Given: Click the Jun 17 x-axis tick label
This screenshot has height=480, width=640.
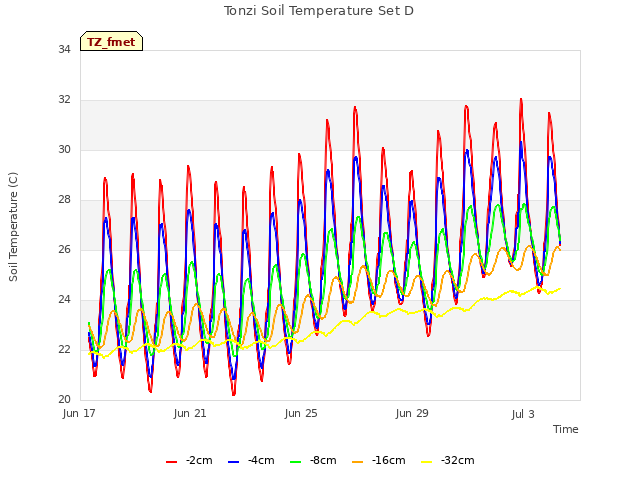Looking at the screenshot, I should click(x=79, y=413).
